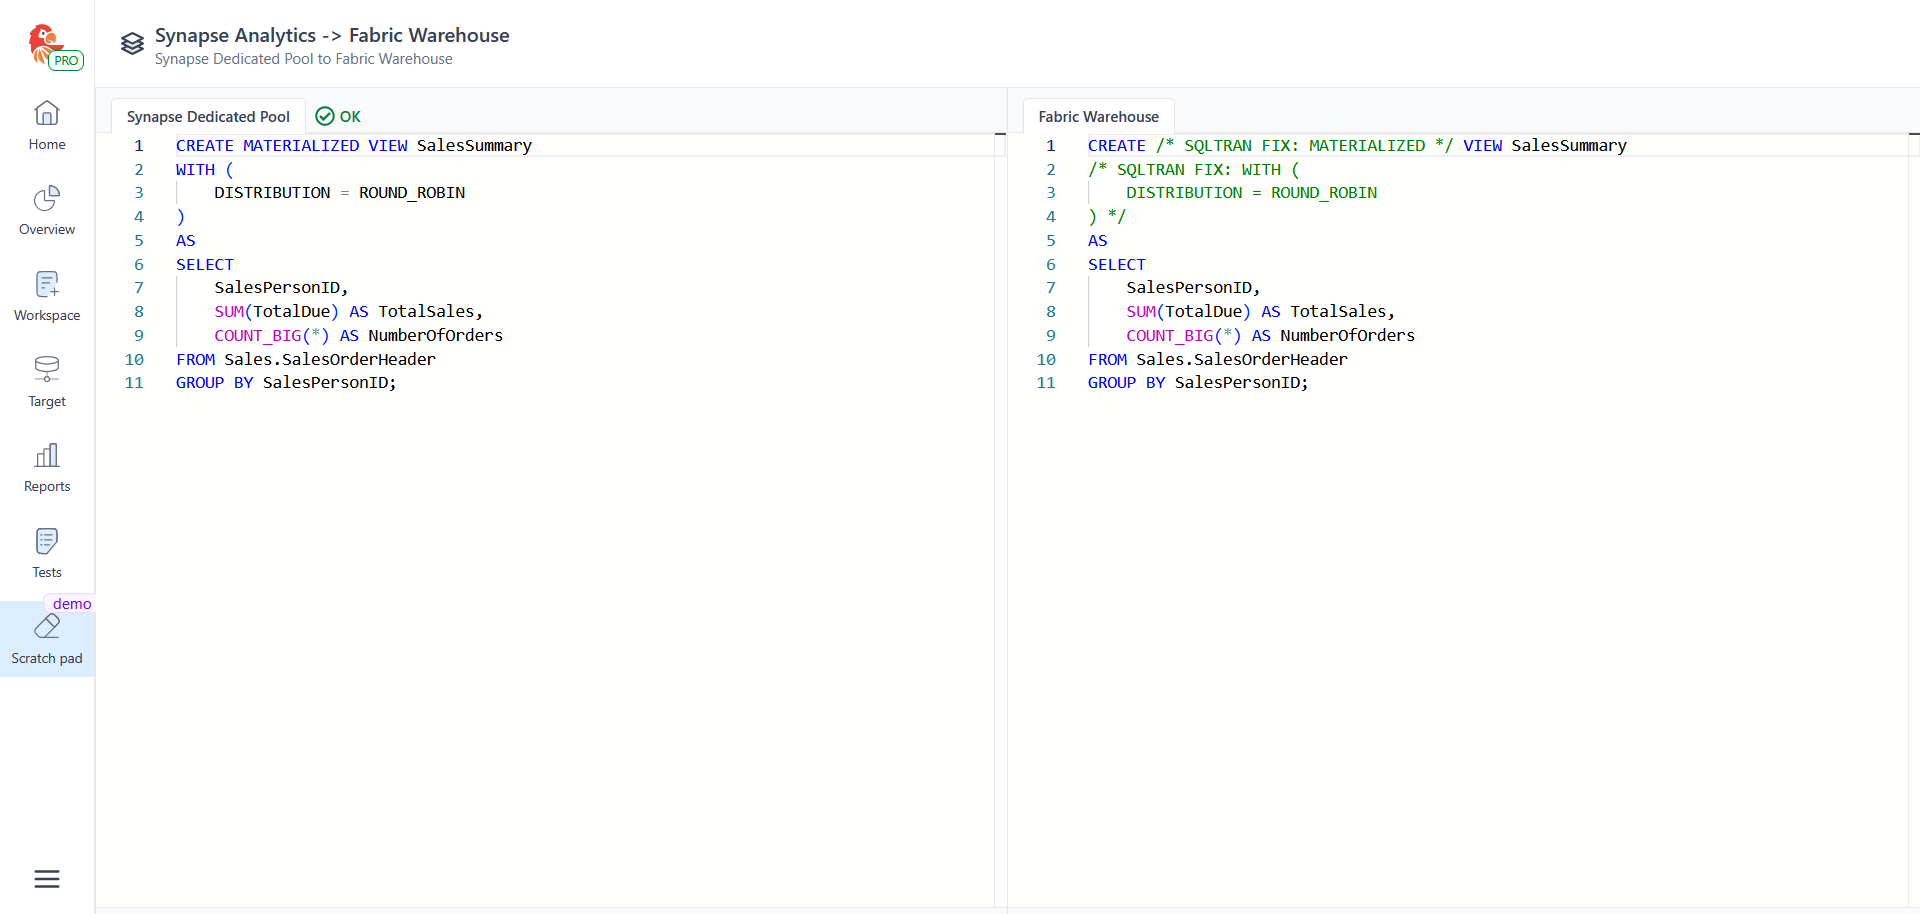The height and width of the screenshot is (914, 1920).
Task: Select the Fabric Warehouse tab
Action: pos(1098,117)
